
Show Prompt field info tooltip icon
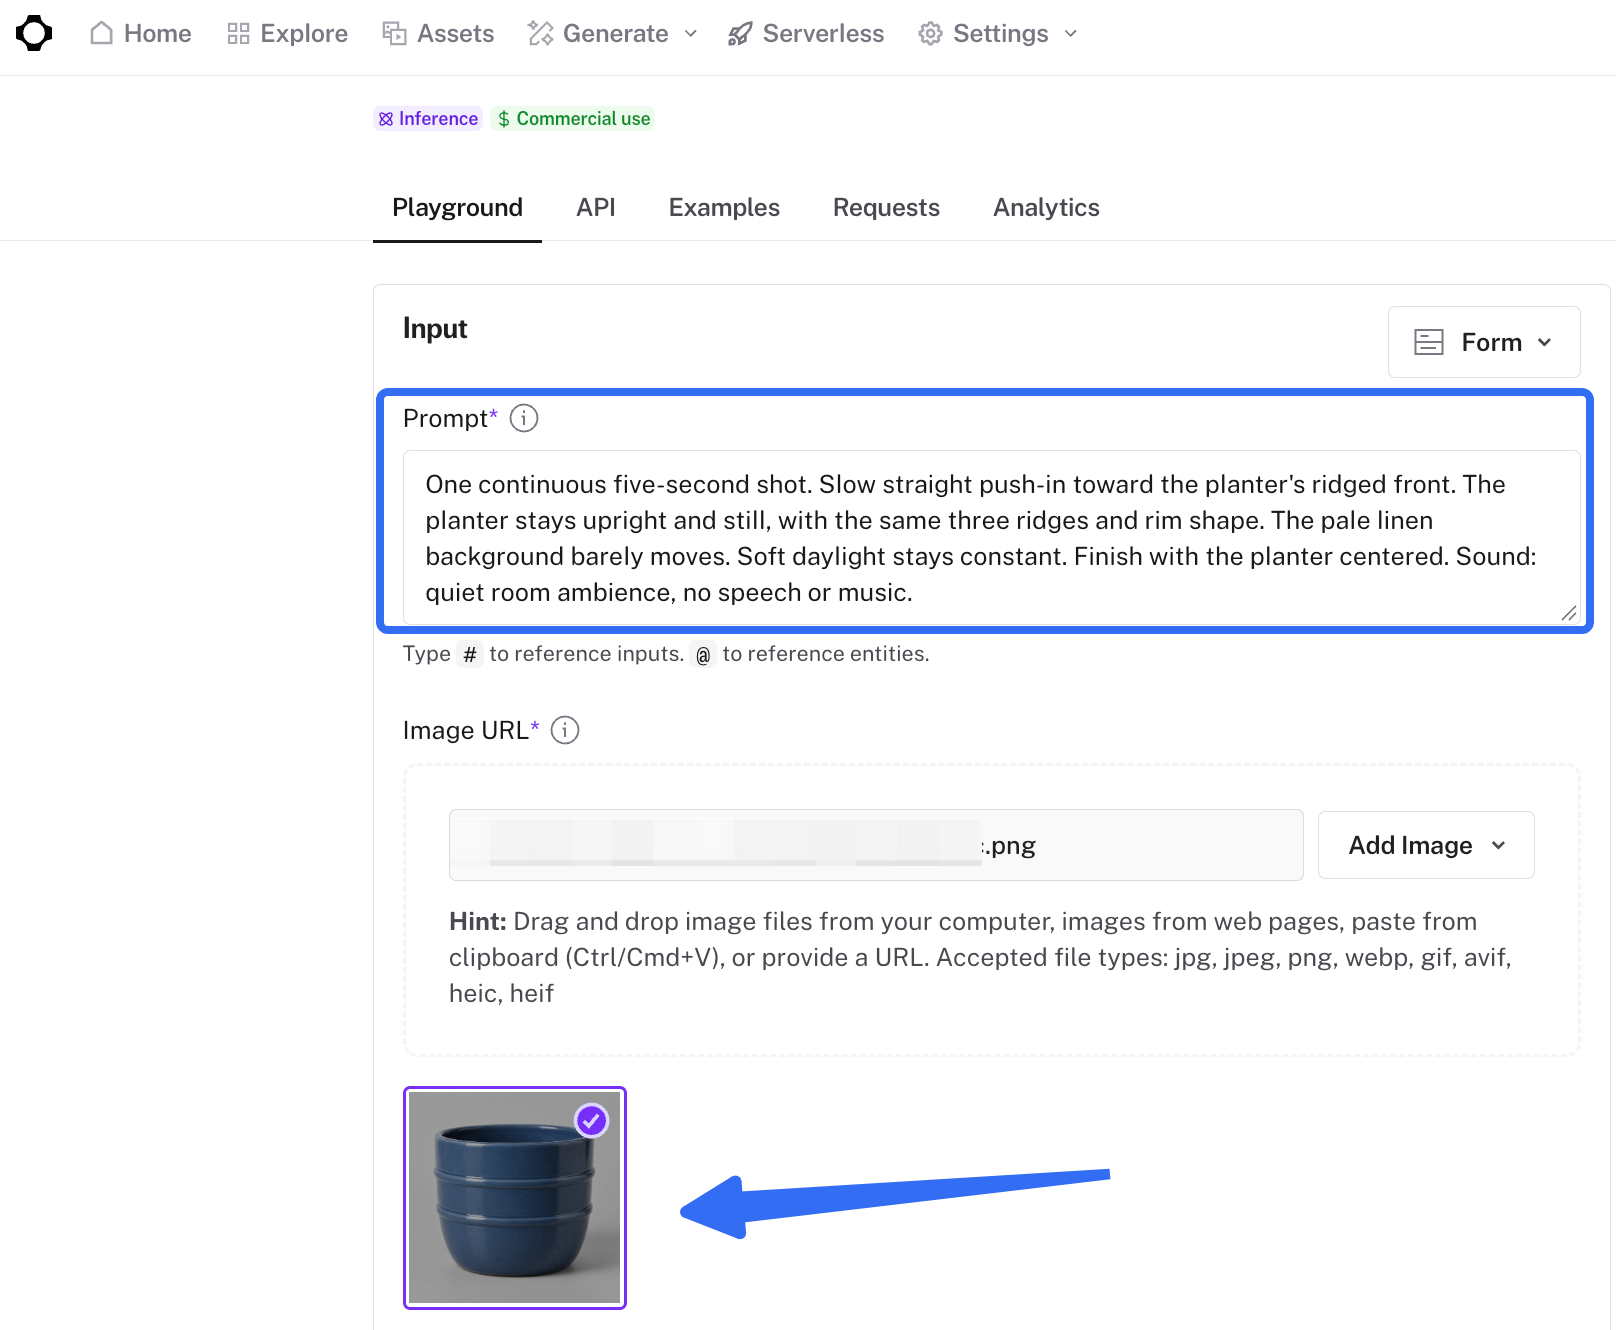pos(524,418)
